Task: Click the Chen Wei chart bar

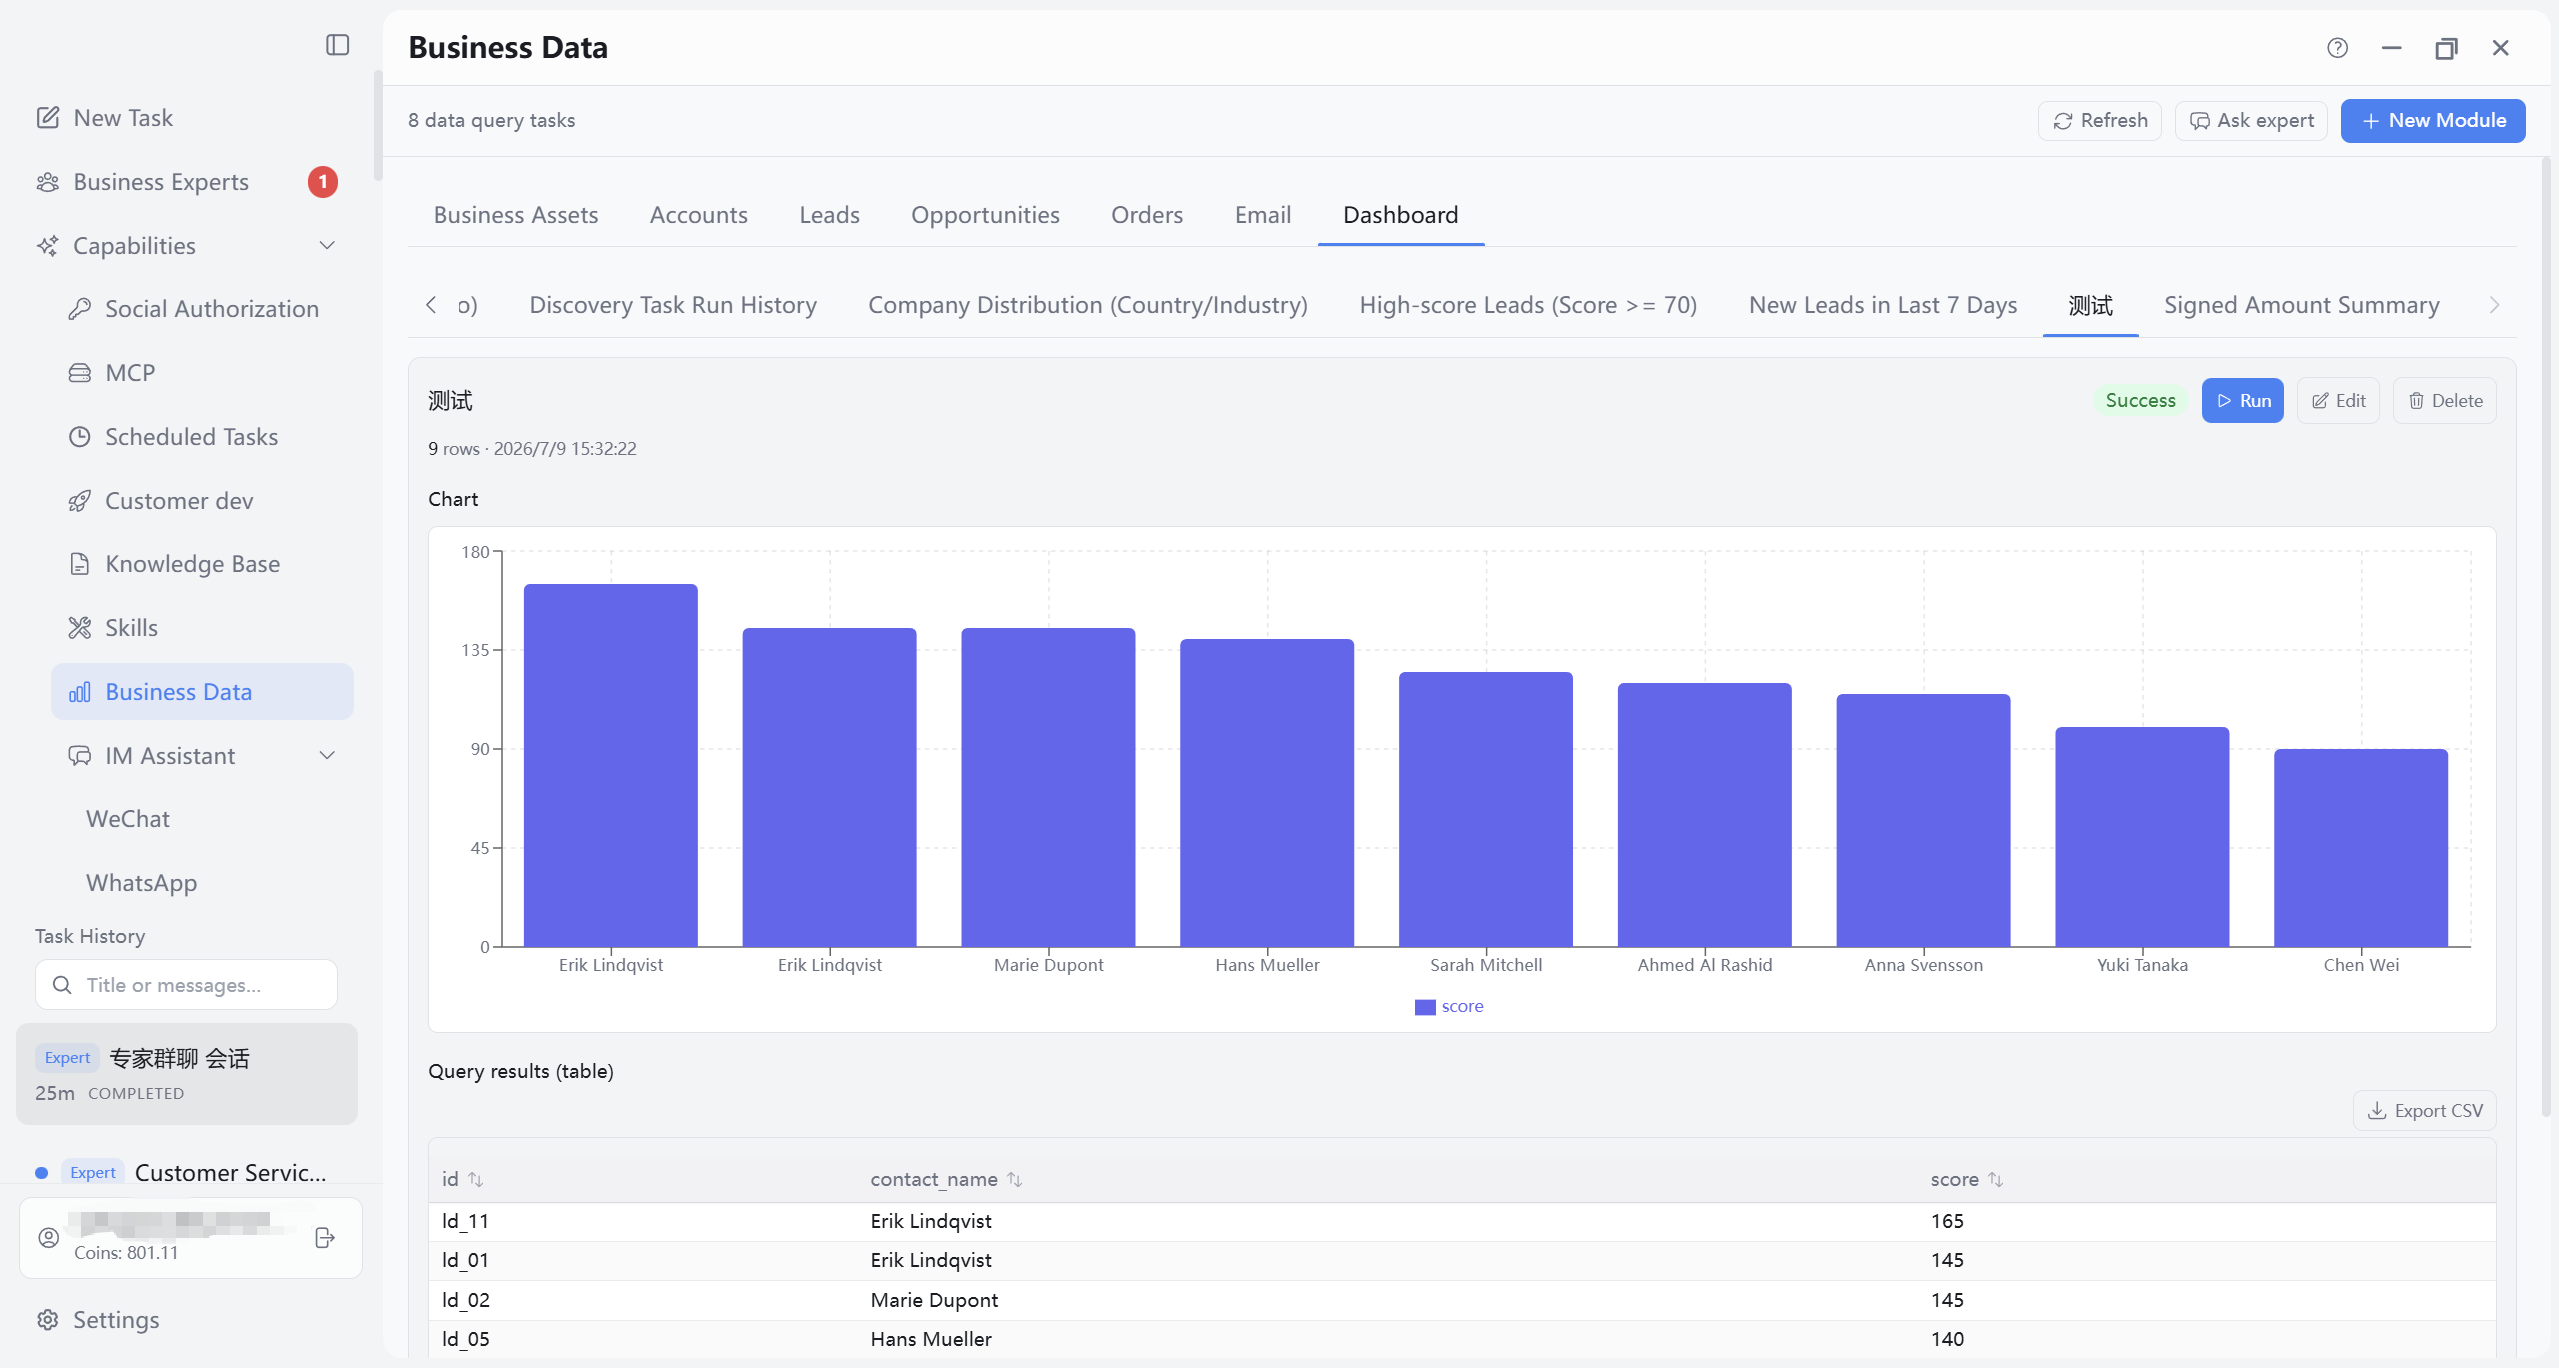Action: (x=2361, y=848)
